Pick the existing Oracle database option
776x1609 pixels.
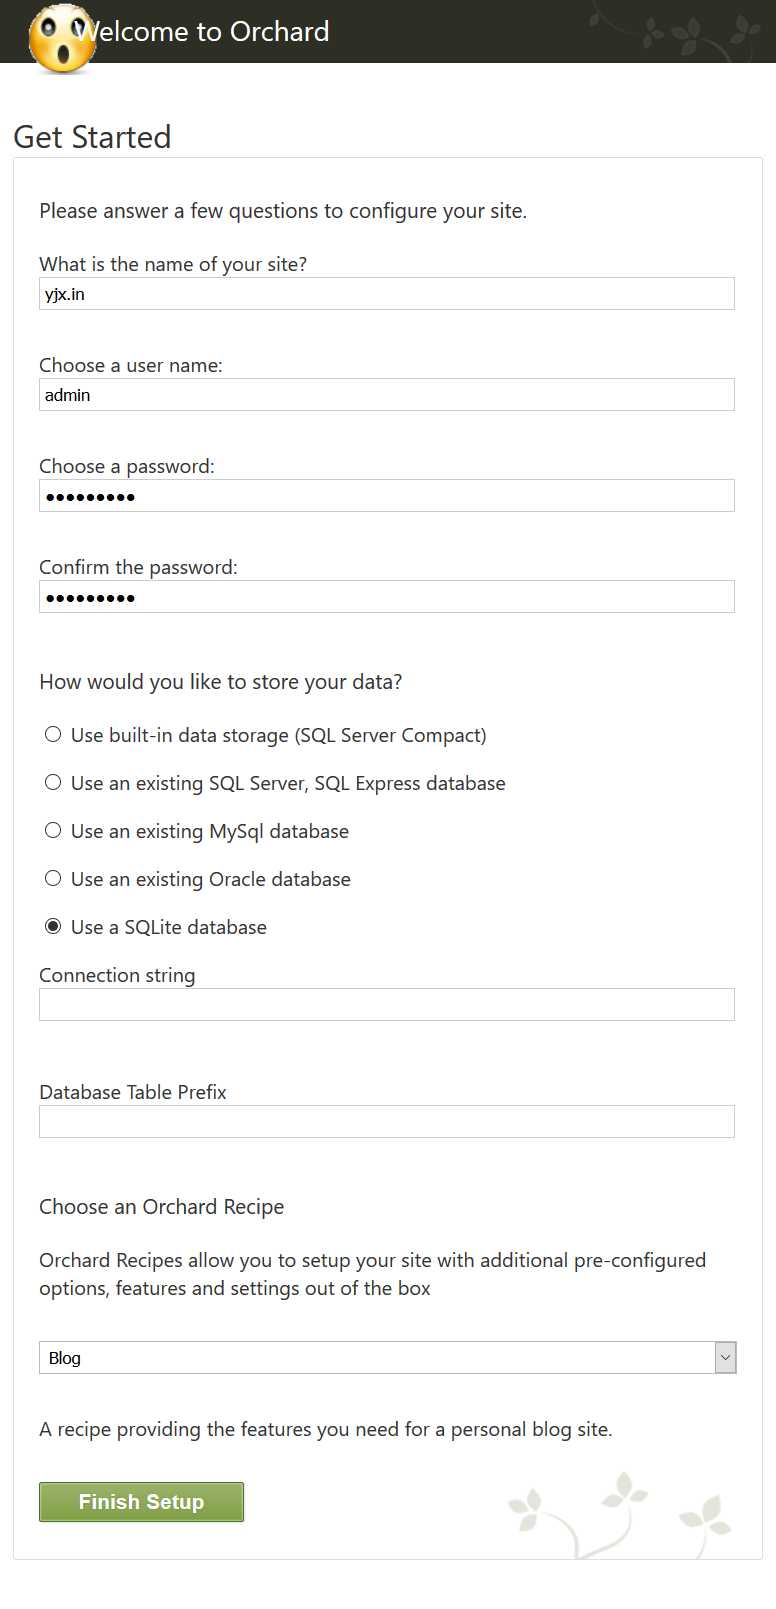[x=53, y=878]
